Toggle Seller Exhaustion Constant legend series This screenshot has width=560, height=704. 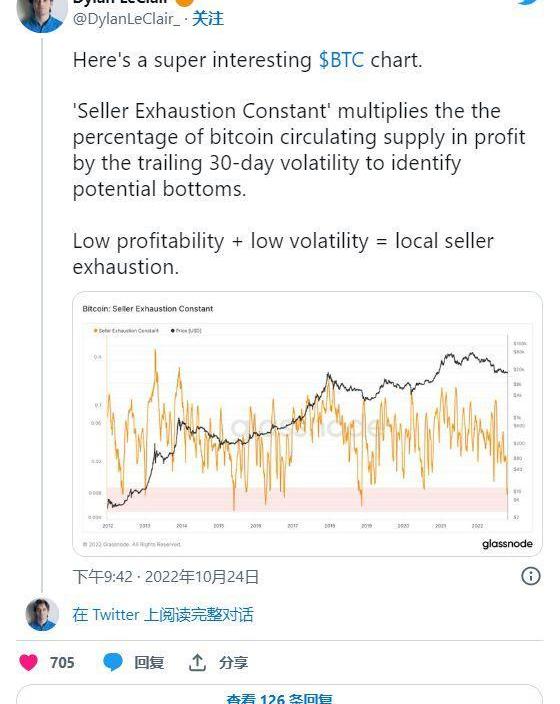click(126, 331)
